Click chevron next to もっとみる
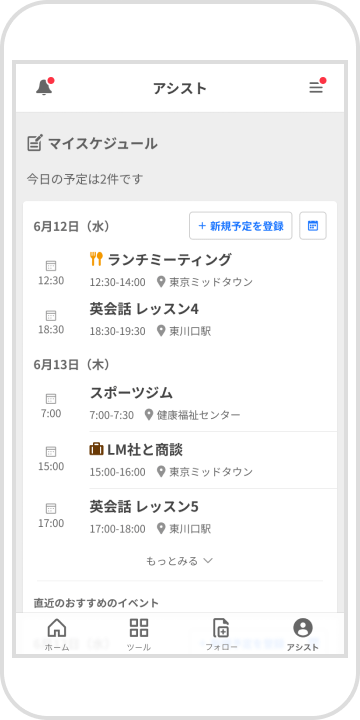Image resolution: width=360 pixels, height=720 pixels. click(x=208, y=561)
